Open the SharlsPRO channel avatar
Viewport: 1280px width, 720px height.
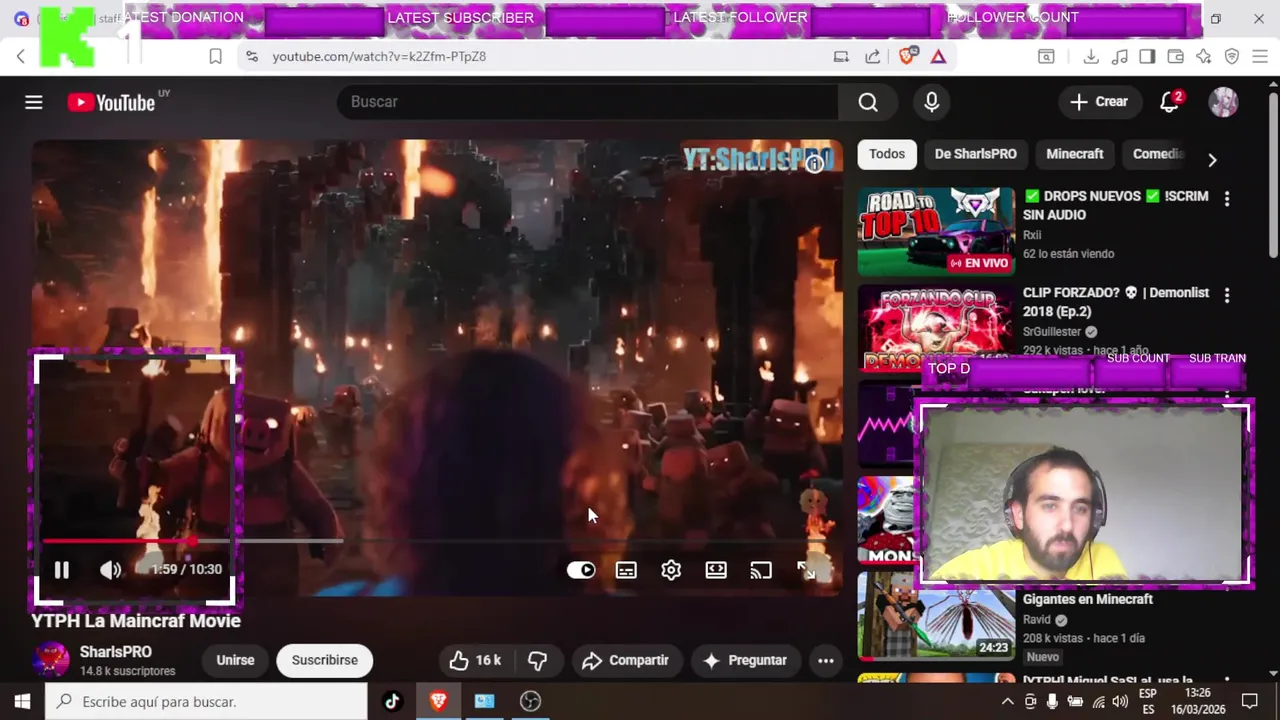51,660
